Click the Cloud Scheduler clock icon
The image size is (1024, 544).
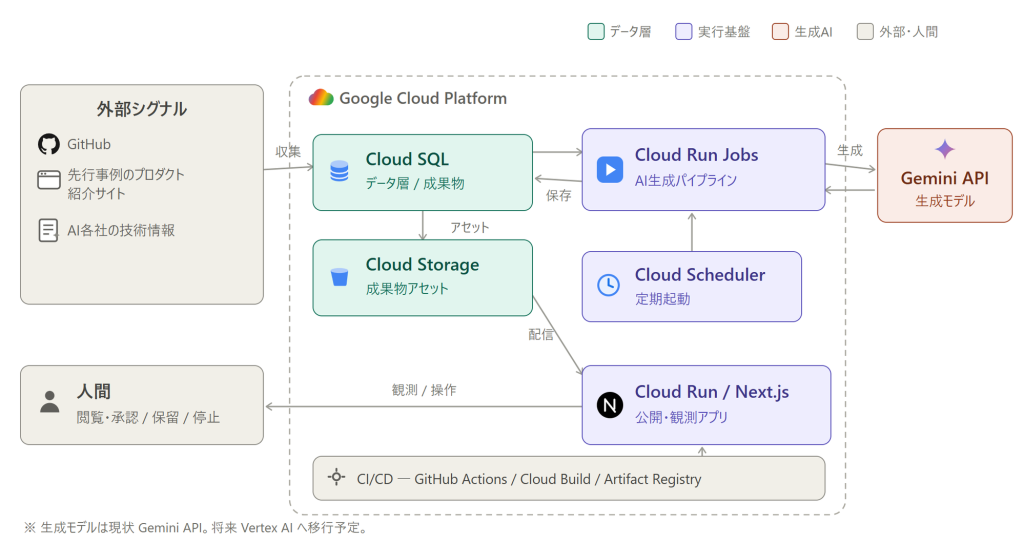click(609, 285)
